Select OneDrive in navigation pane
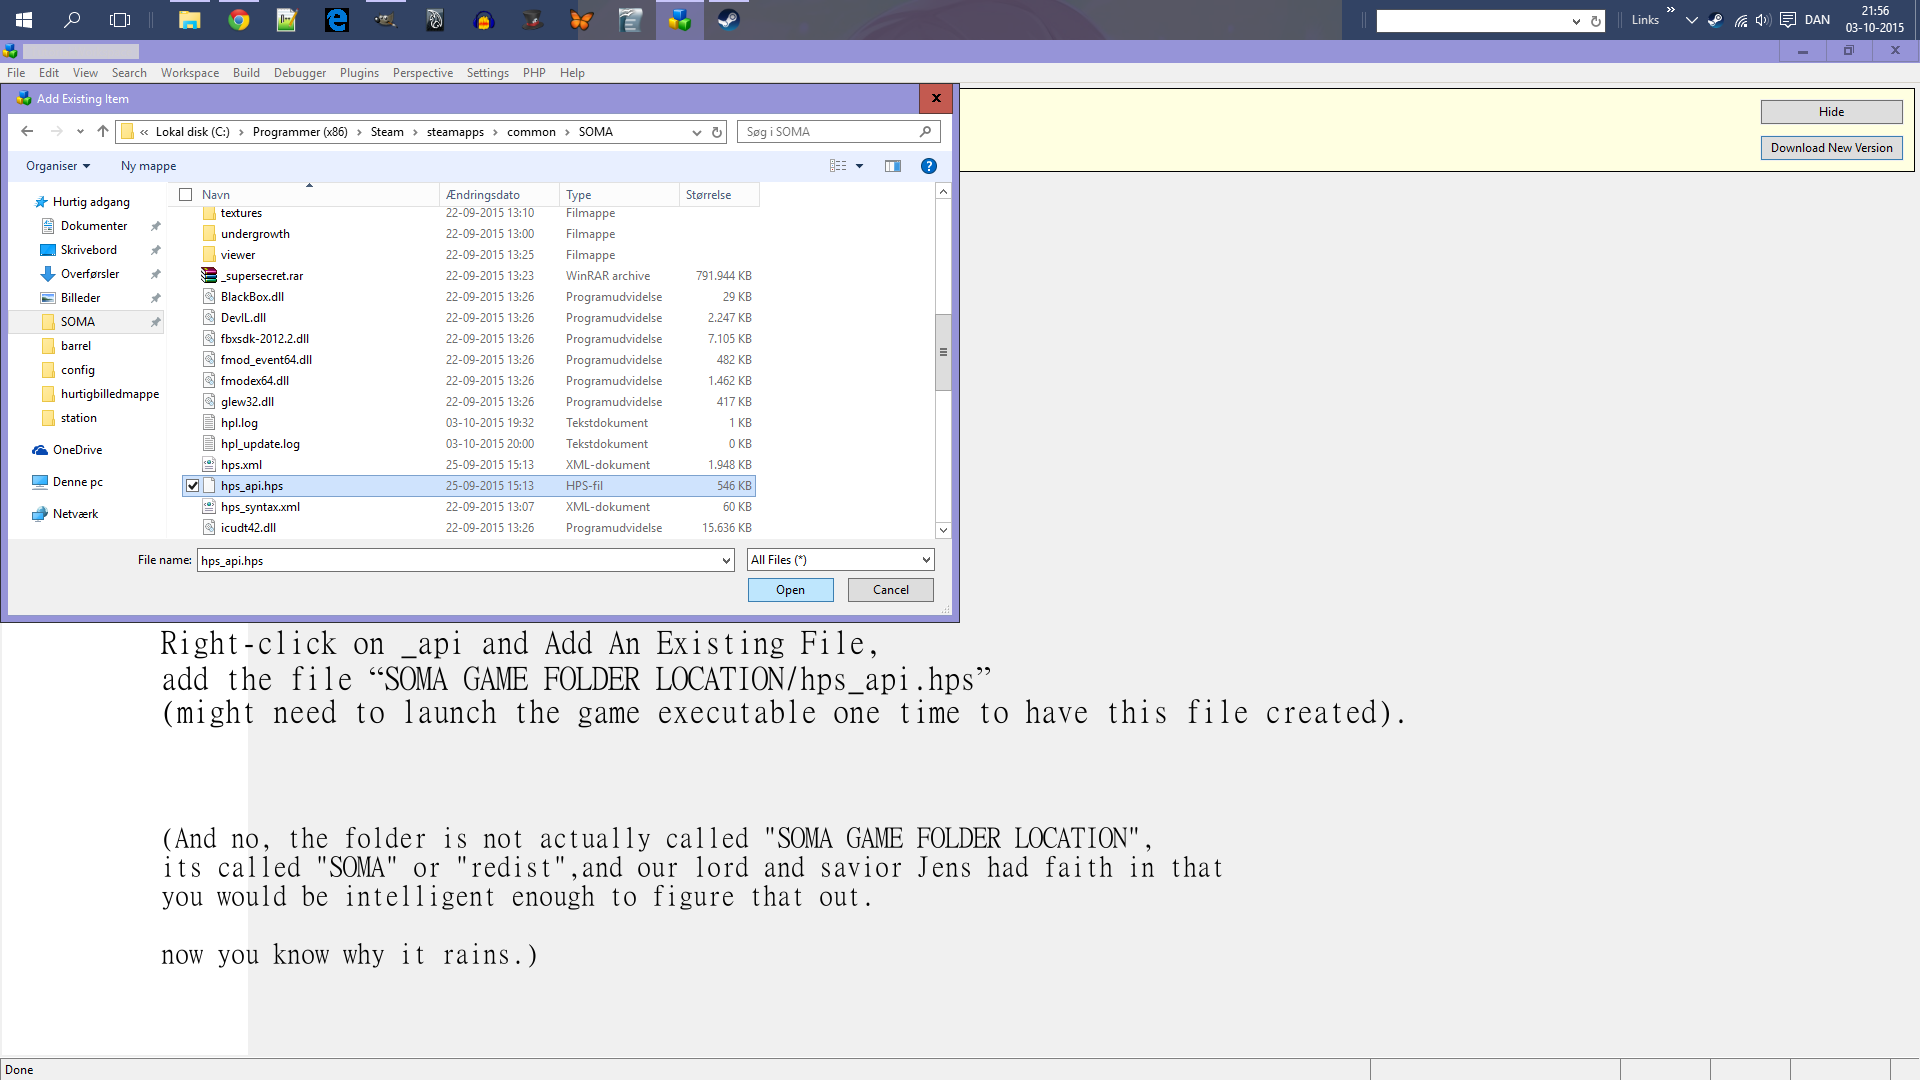This screenshot has height=1080, width=1920. coord(77,450)
